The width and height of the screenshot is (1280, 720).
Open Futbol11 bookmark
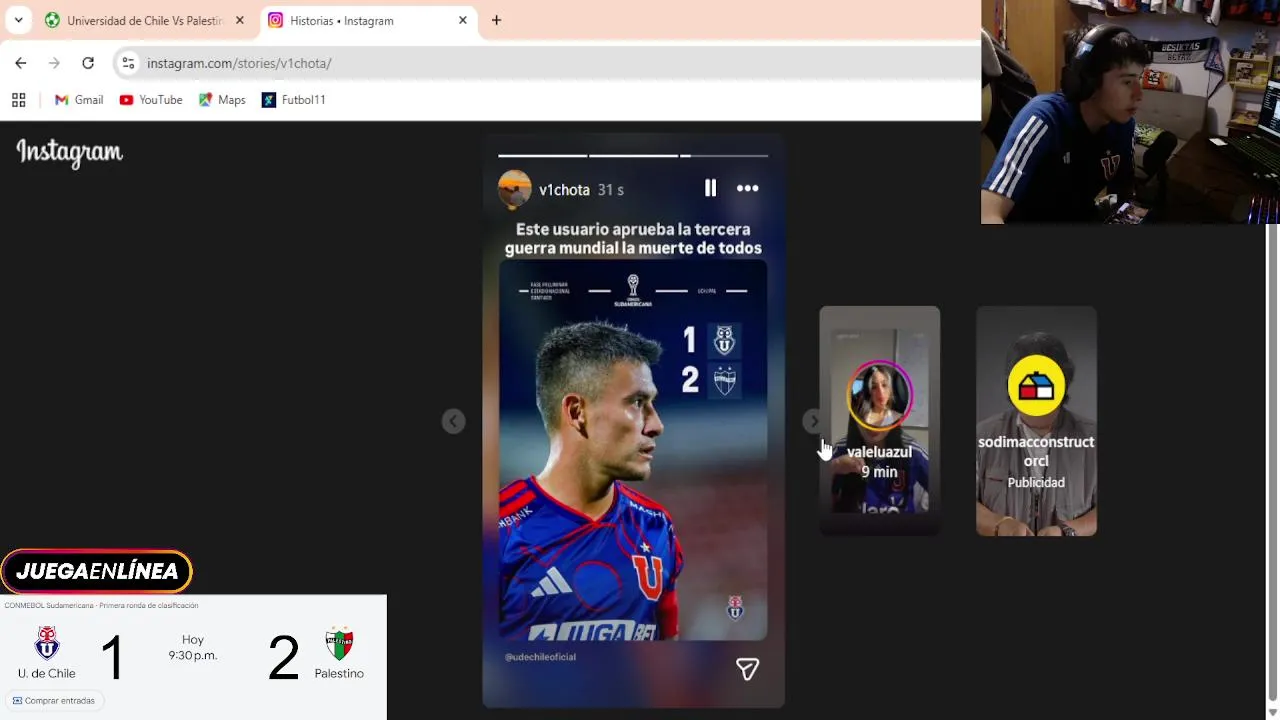293,100
